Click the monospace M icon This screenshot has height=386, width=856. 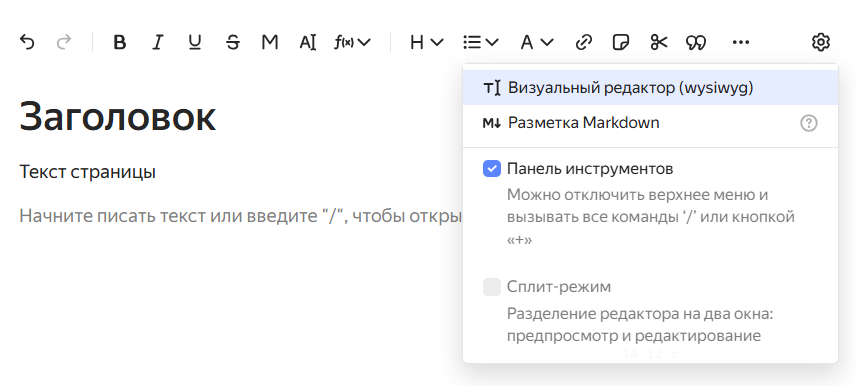click(270, 42)
